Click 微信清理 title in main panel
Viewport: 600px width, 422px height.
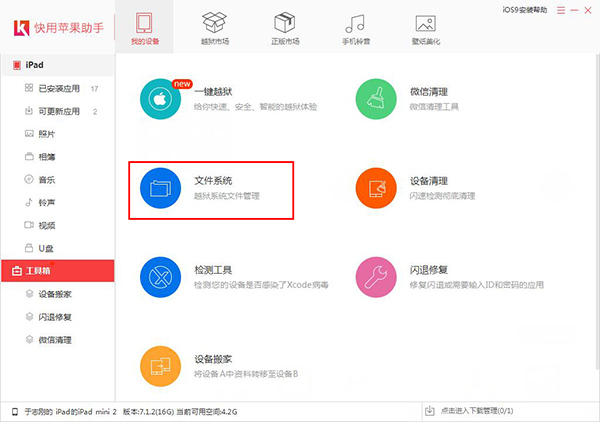tap(429, 92)
